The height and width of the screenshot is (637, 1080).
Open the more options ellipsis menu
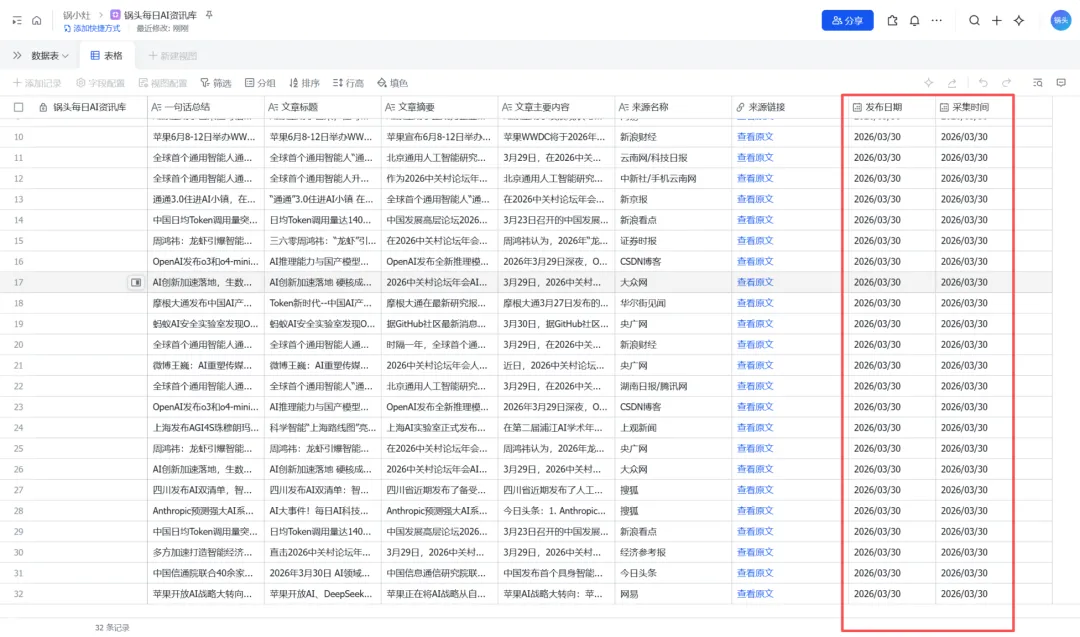point(937,21)
